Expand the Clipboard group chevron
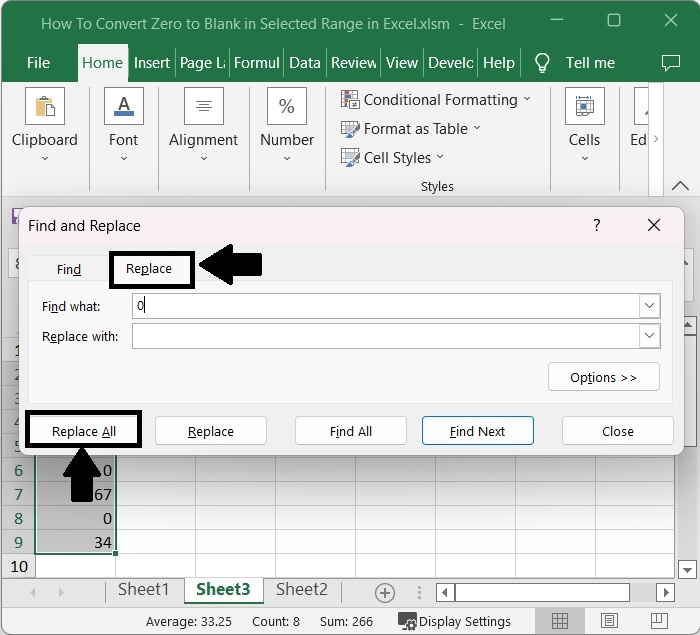 pyautogui.click(x=45, y=158)
